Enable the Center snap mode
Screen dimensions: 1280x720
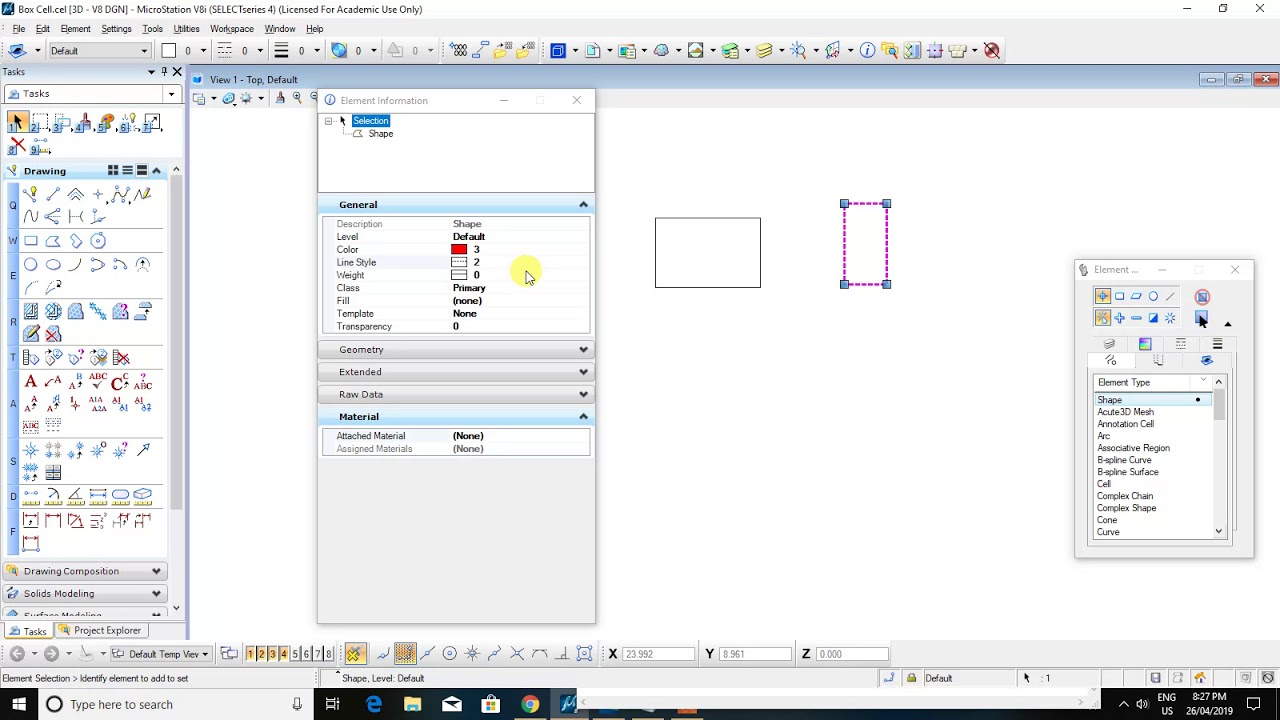pos(450,654)
